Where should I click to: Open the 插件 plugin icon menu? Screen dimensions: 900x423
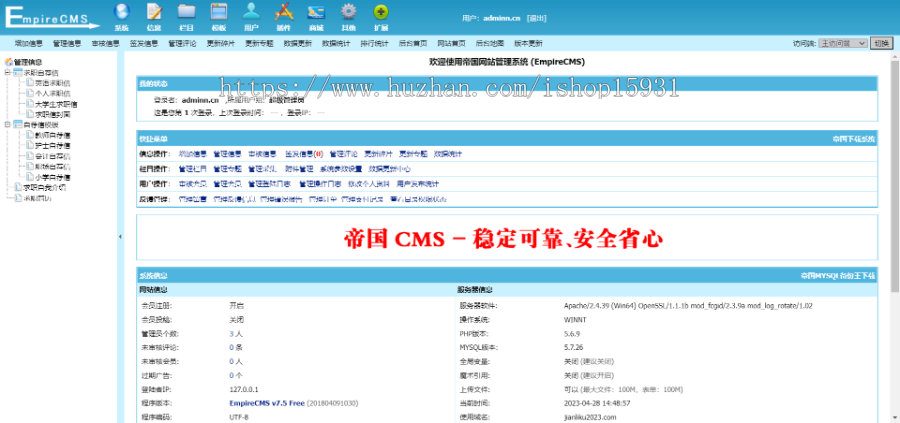(284, 17)
